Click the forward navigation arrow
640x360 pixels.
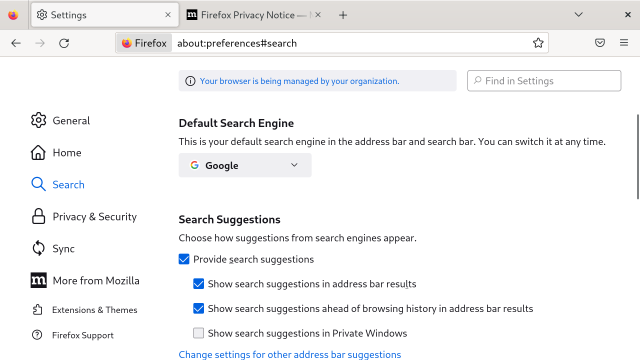click(40, 43)
